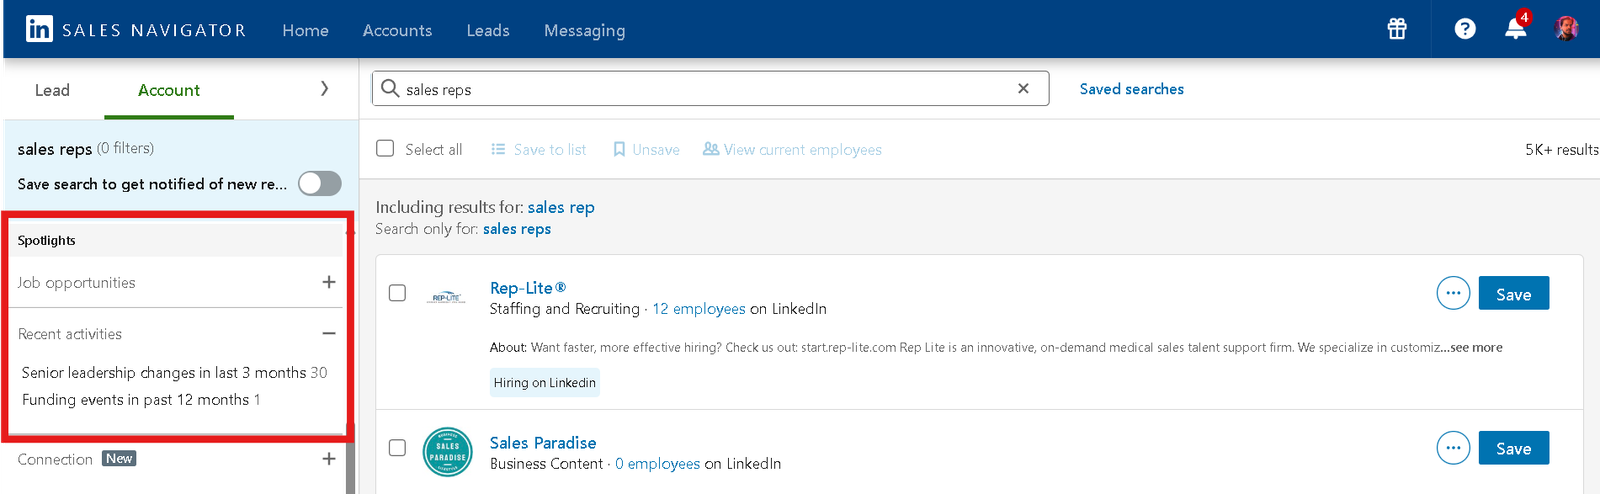Click the New badge beside Connection
Viewport: 1600px width, 494px height.
pos(119,458)
